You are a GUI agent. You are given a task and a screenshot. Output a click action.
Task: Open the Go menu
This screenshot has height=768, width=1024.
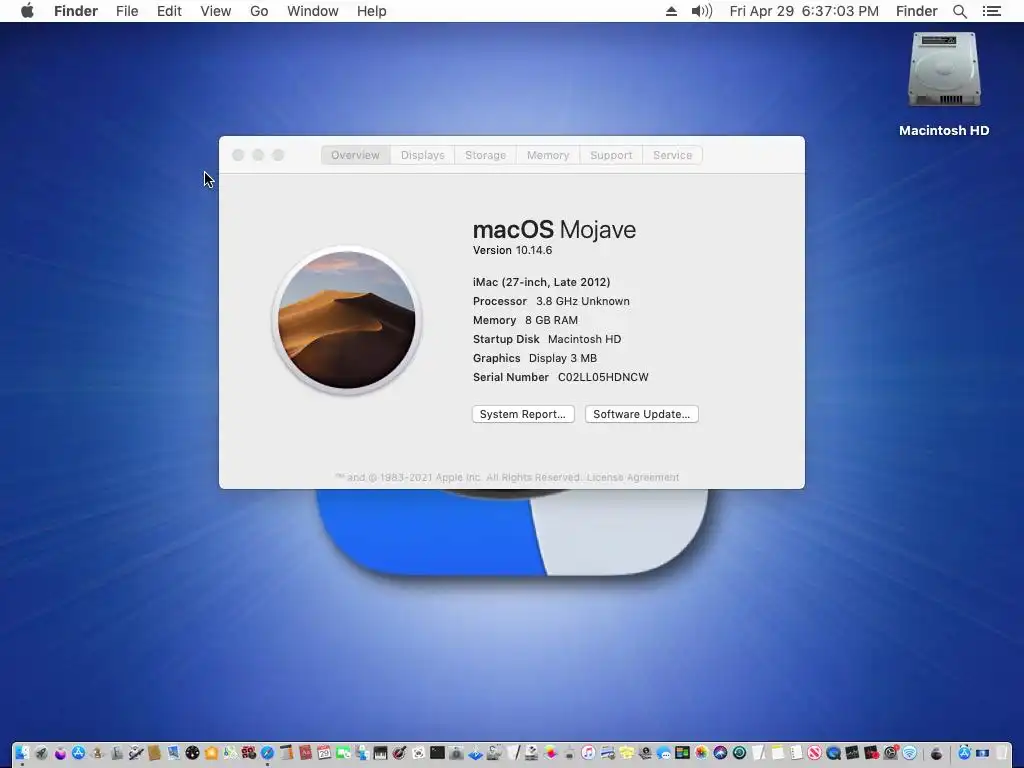pyautogui.click(x=259, y=11)
